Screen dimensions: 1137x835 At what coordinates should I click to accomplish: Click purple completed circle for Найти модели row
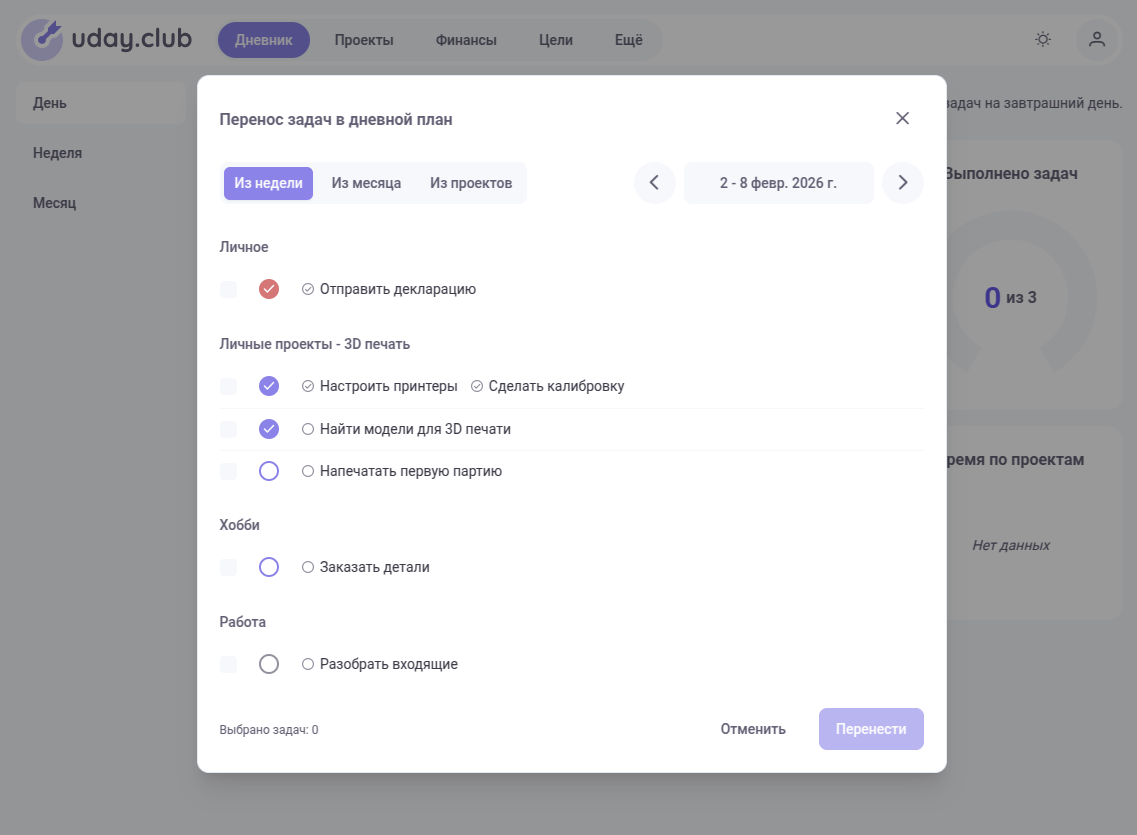(x=269, y=429)
